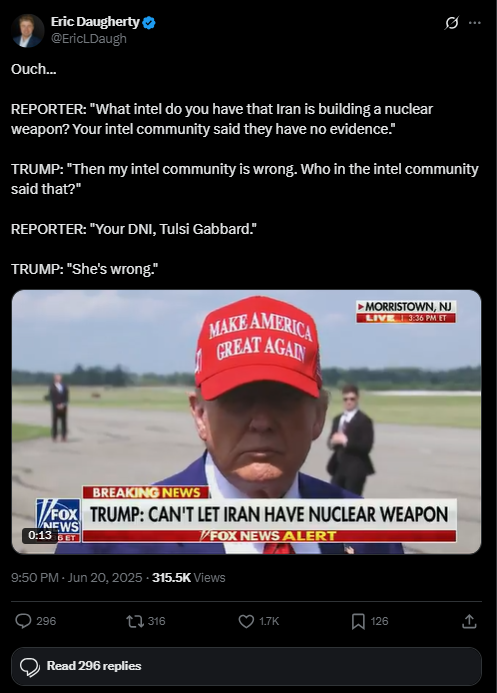
Task: Open Eric Daugherty's profile avatar
Action: click(27, 30)
